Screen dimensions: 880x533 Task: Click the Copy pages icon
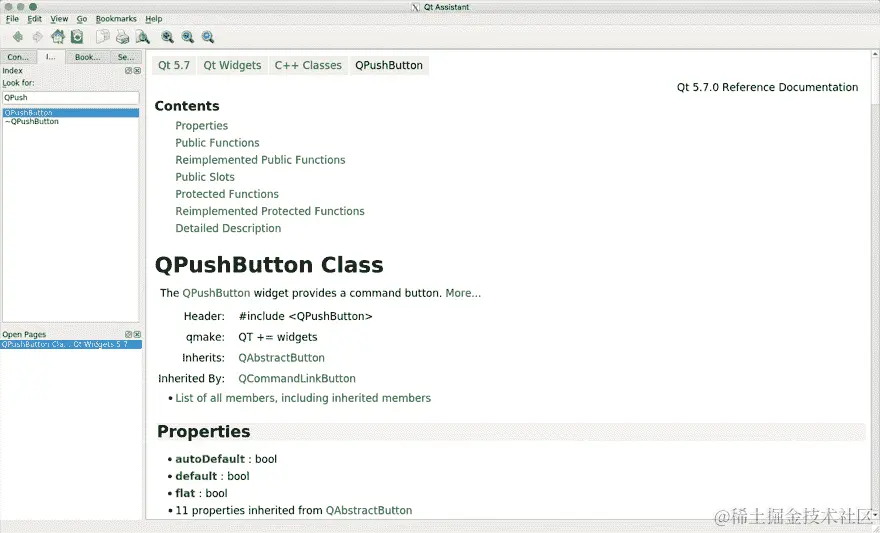click(x=102, y=37)
